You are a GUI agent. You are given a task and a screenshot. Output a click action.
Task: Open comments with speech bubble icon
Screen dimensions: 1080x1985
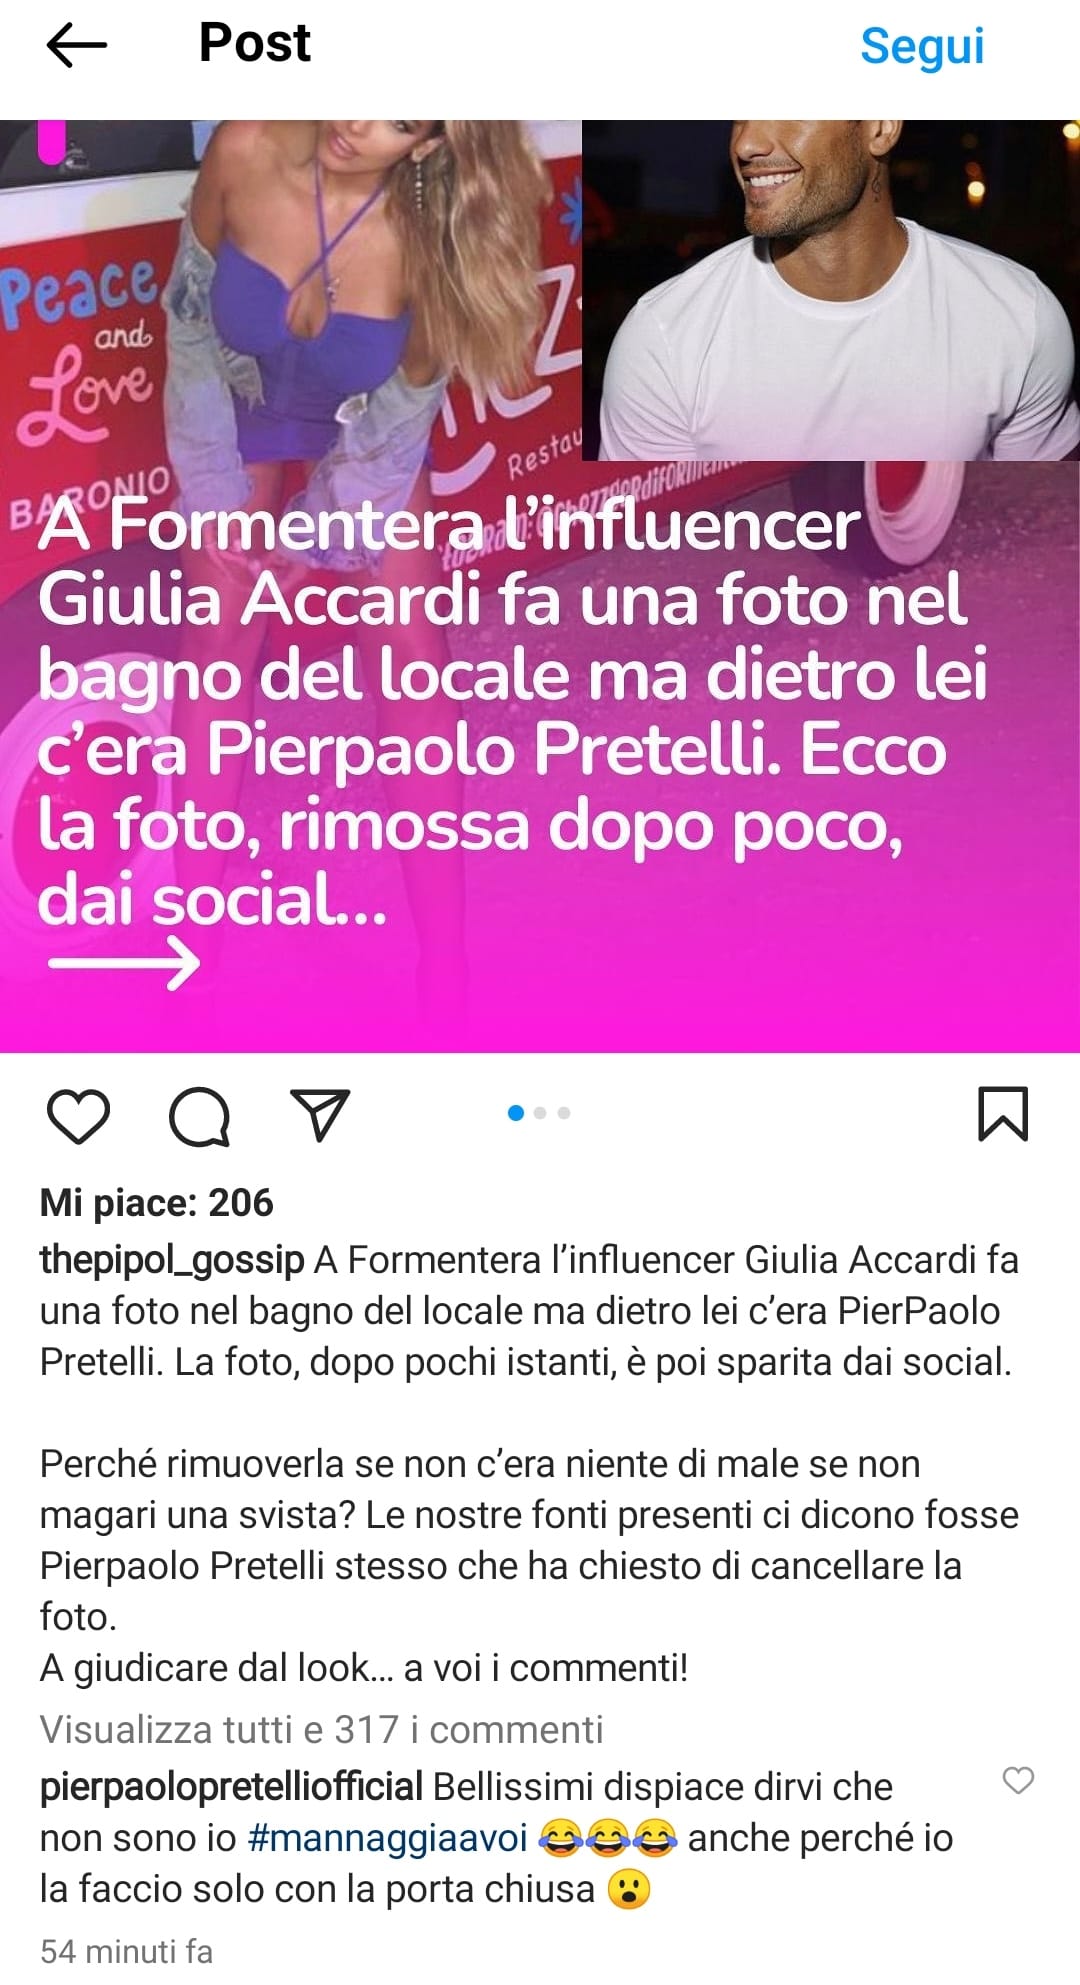tap(199, 1115)
